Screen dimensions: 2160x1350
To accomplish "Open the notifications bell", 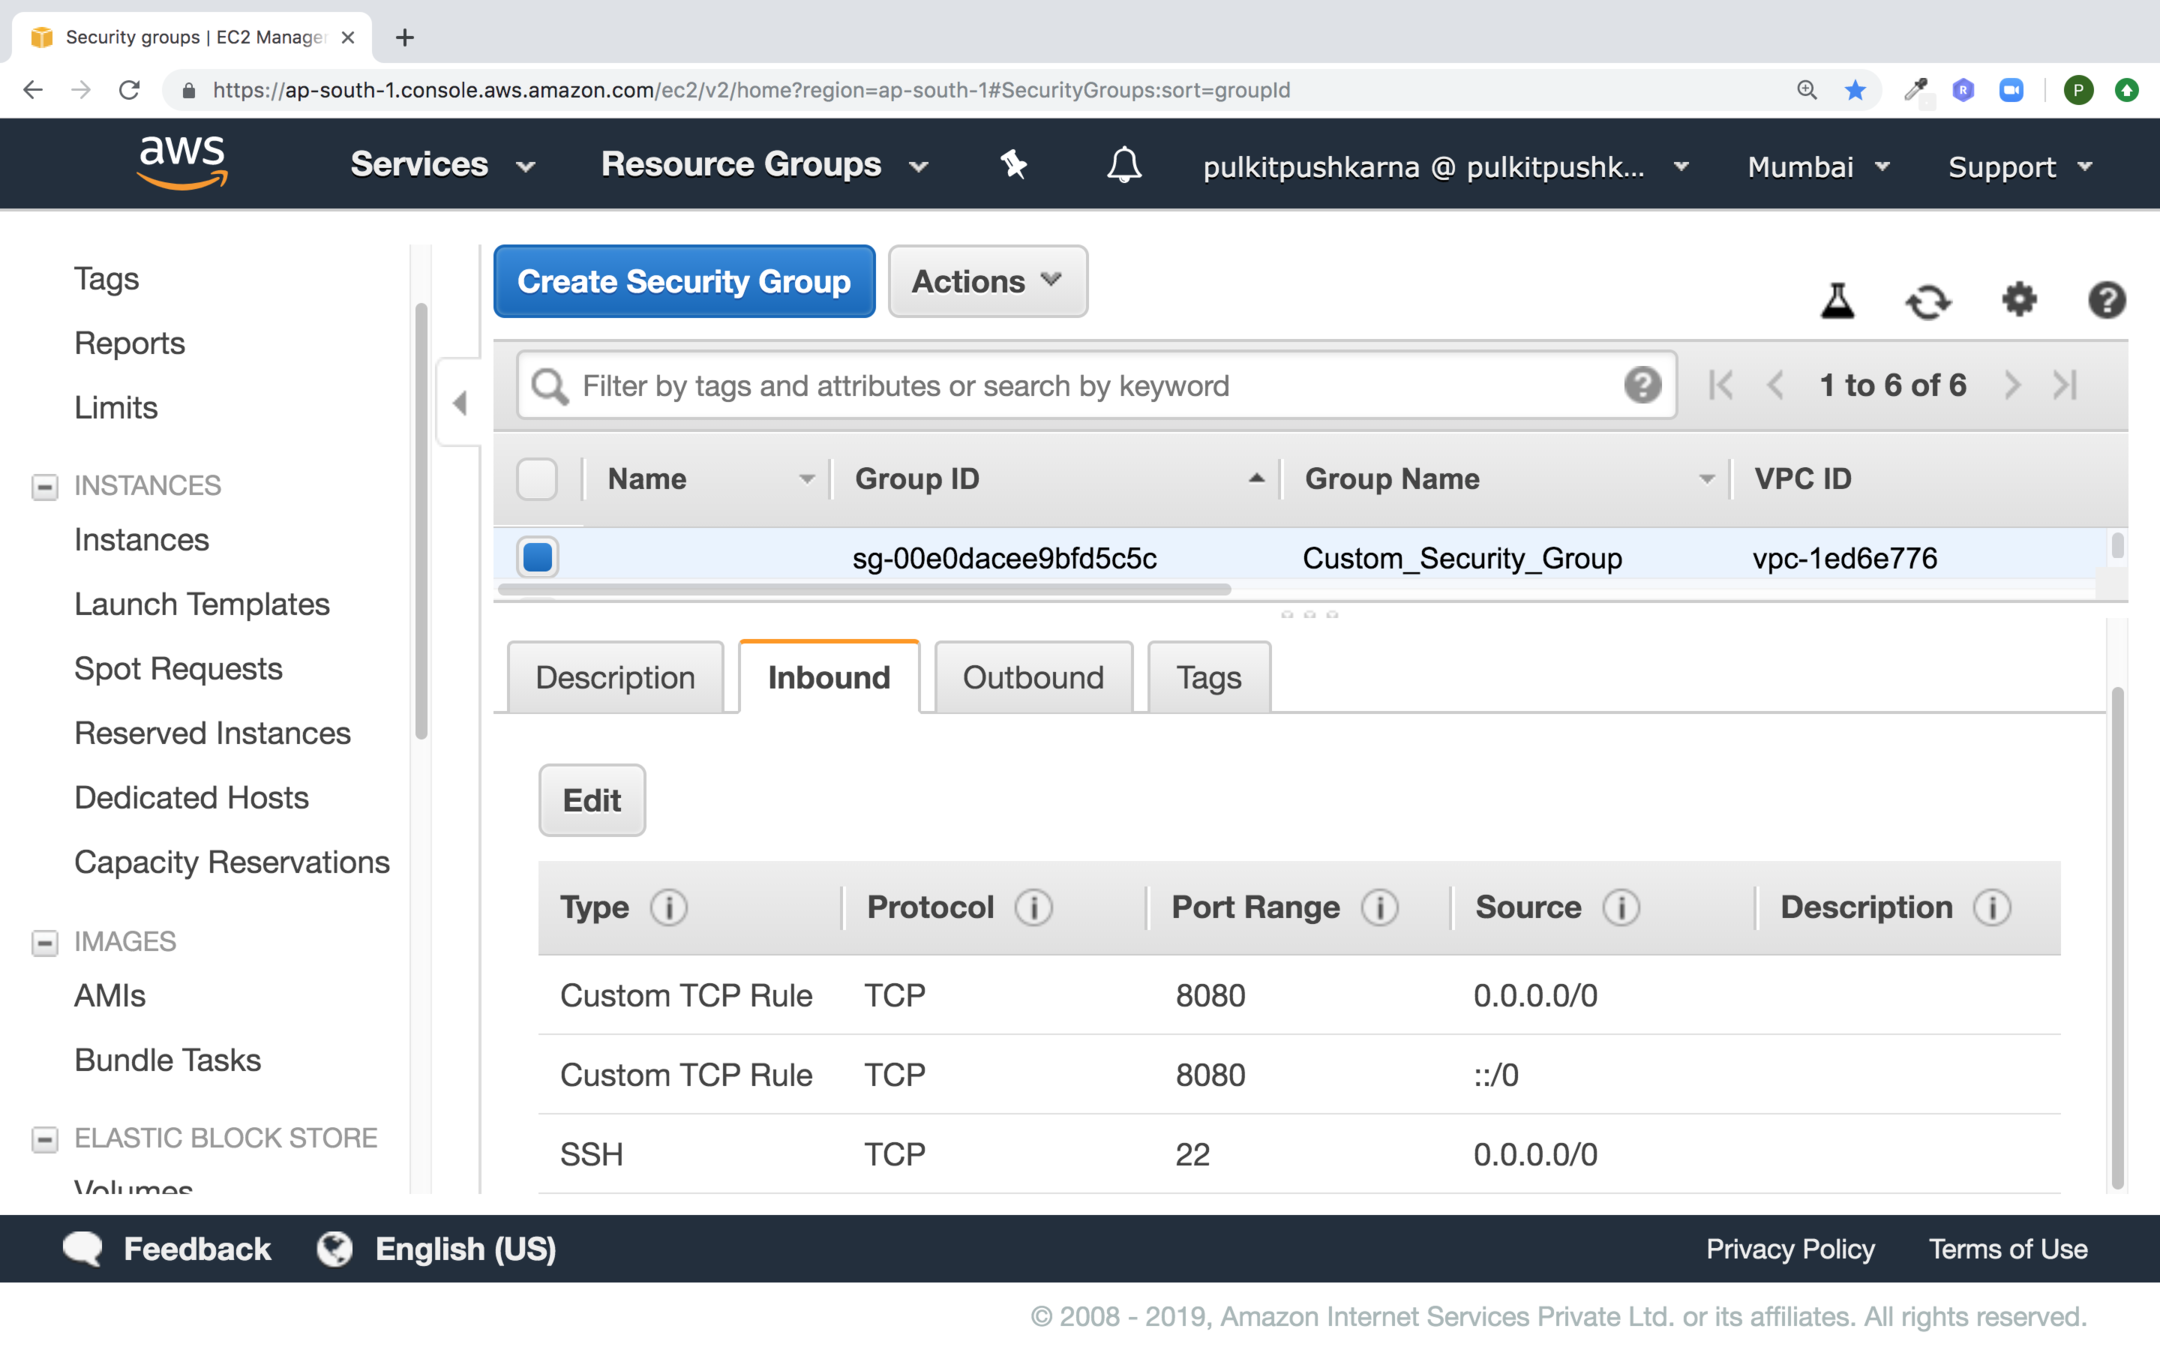I will [x=1124, y=165].
